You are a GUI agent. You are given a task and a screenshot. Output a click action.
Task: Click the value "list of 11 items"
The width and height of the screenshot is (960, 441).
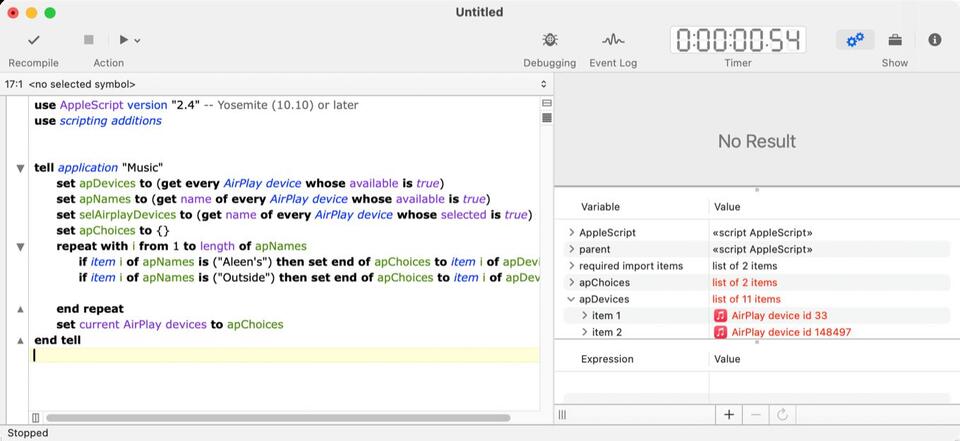pyautogui.click(x=746, y=299)
